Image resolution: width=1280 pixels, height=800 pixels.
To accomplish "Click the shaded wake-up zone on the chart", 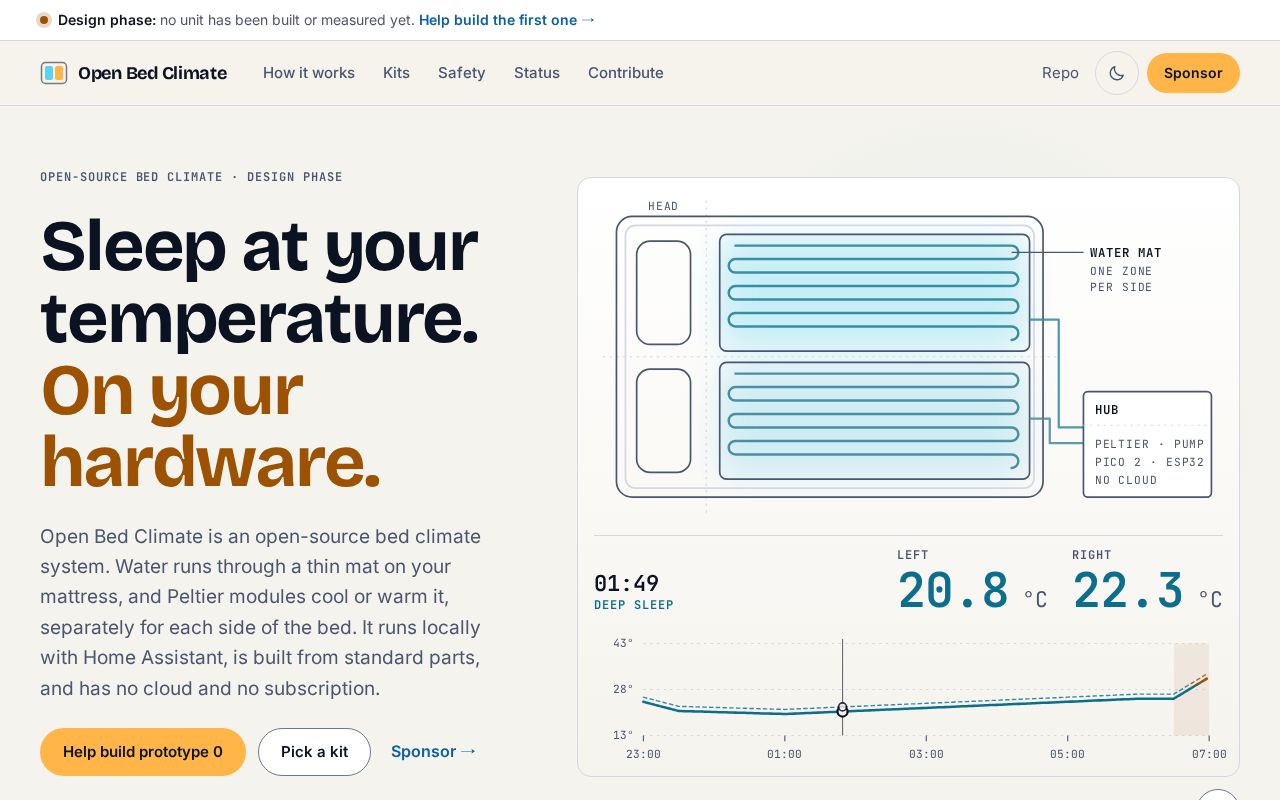I will tap(1191, 689).
